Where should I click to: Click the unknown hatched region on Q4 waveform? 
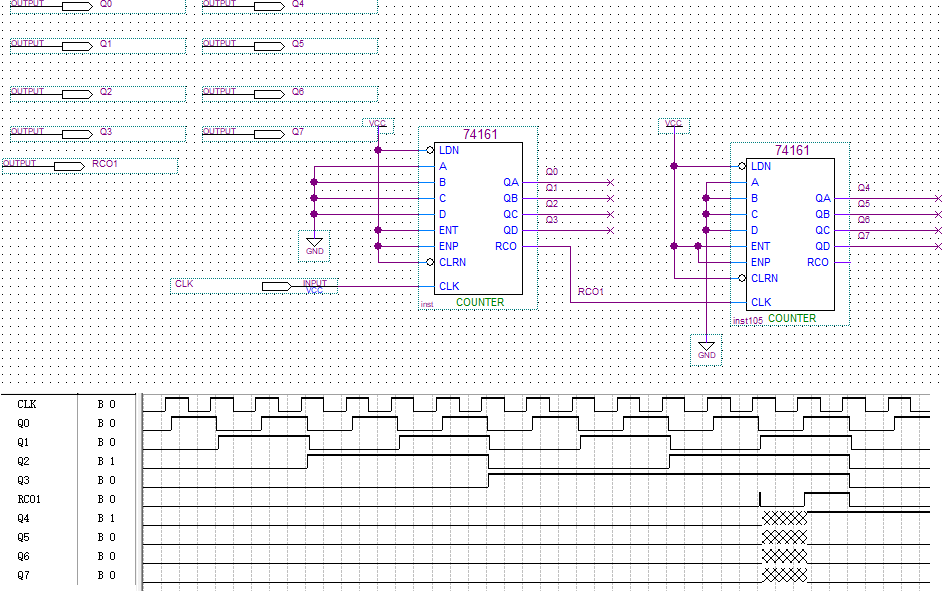point(784,518)
